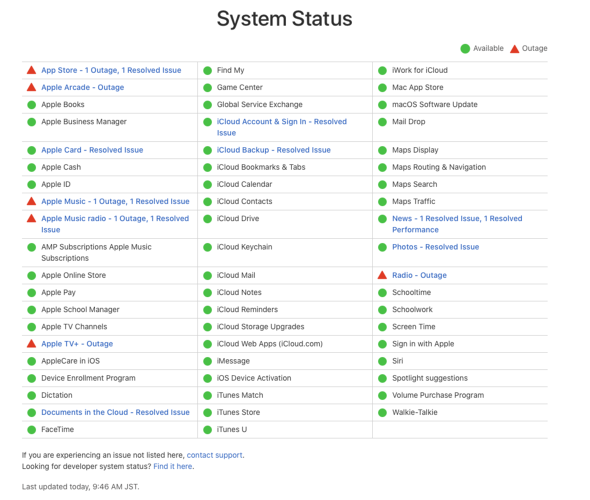Open Apple Music outage and resolved issue link
This screenshot has width=590, height=500.
click(x=115, y=202)
